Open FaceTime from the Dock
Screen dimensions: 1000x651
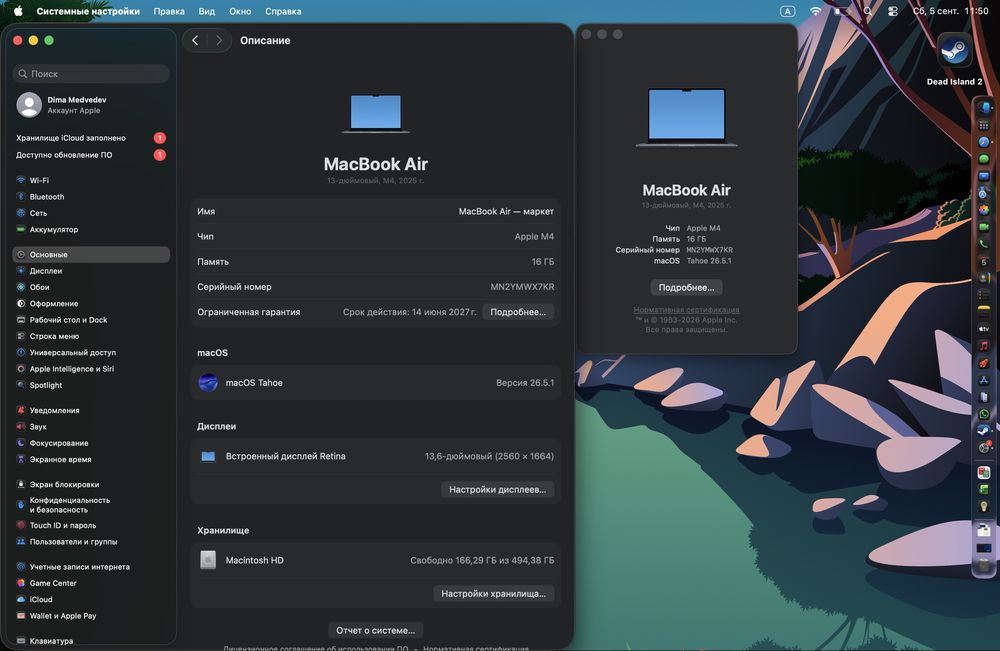(983, 227)
